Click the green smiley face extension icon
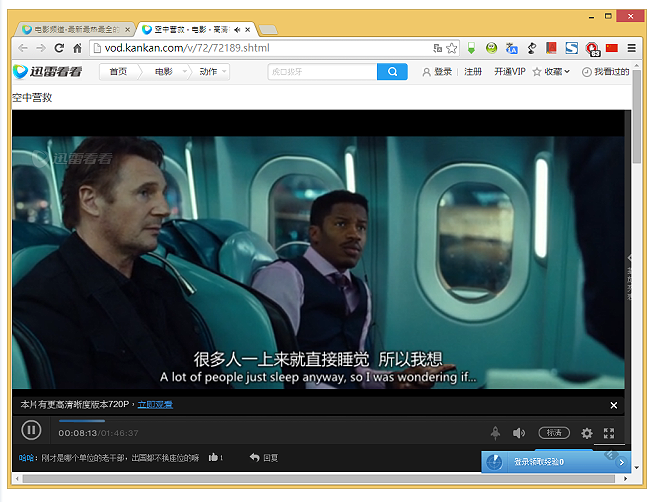 click(491, 48)
